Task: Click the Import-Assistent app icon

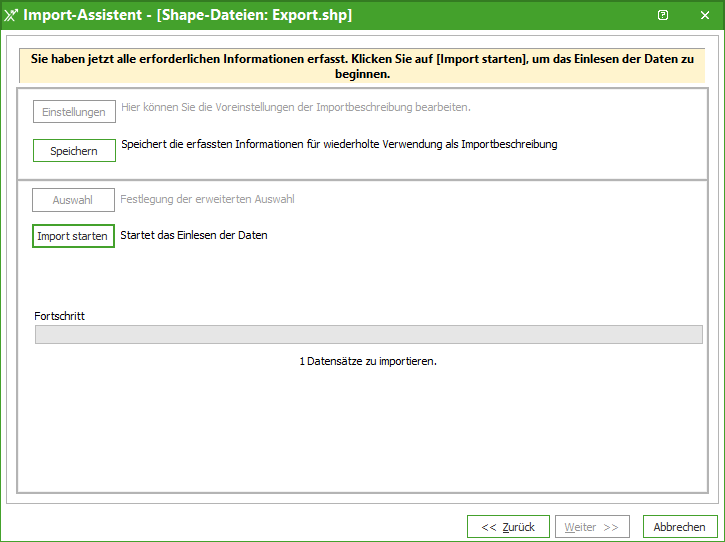Action: 10,15
